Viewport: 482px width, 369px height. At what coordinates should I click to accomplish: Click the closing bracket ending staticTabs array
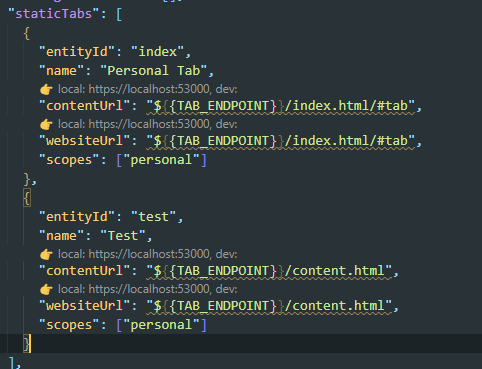pyautogui.click(x=11, y=363)
